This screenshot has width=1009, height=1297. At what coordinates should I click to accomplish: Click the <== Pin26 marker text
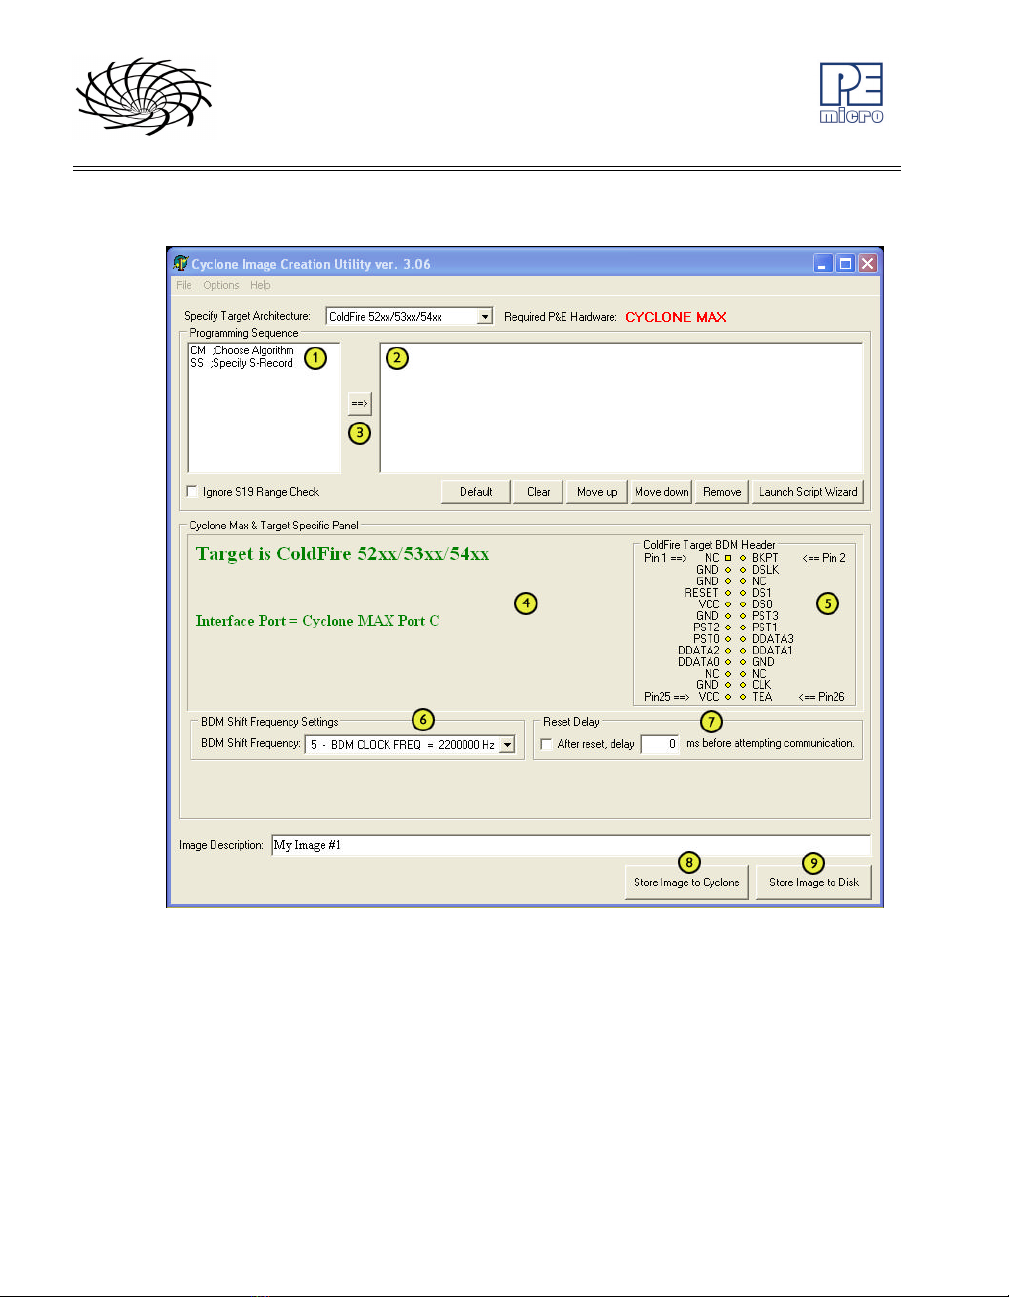821,697
